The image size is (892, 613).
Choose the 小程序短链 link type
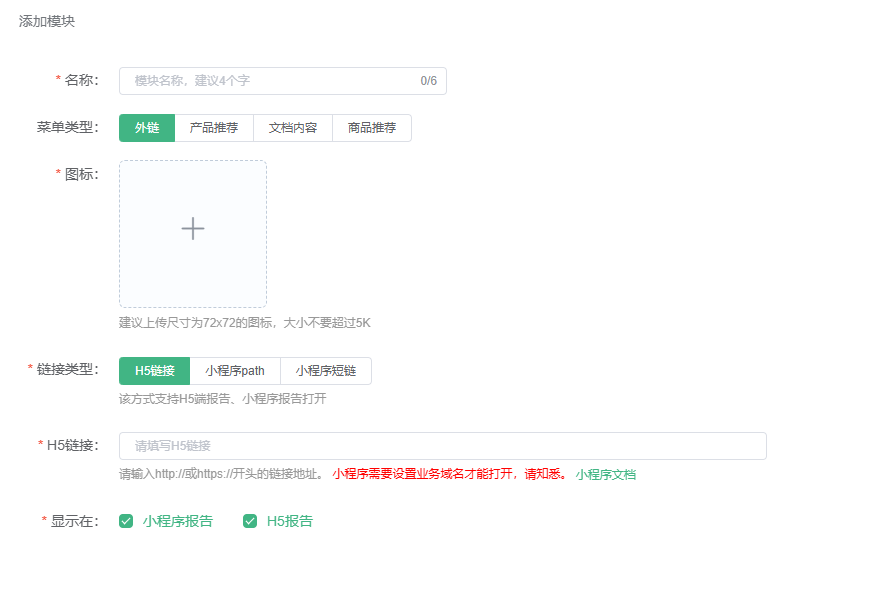tap(325, 371)
